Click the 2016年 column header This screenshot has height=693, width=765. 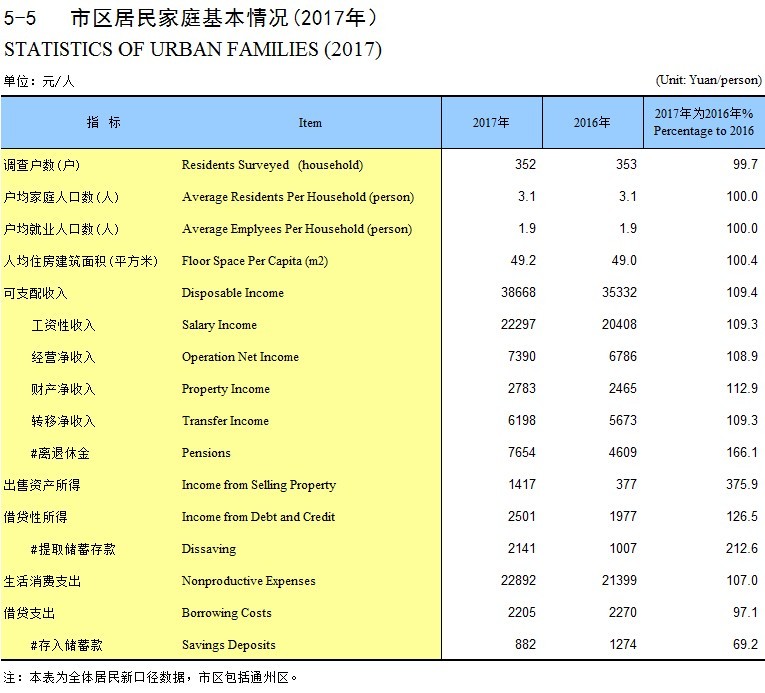pos(592,123)
